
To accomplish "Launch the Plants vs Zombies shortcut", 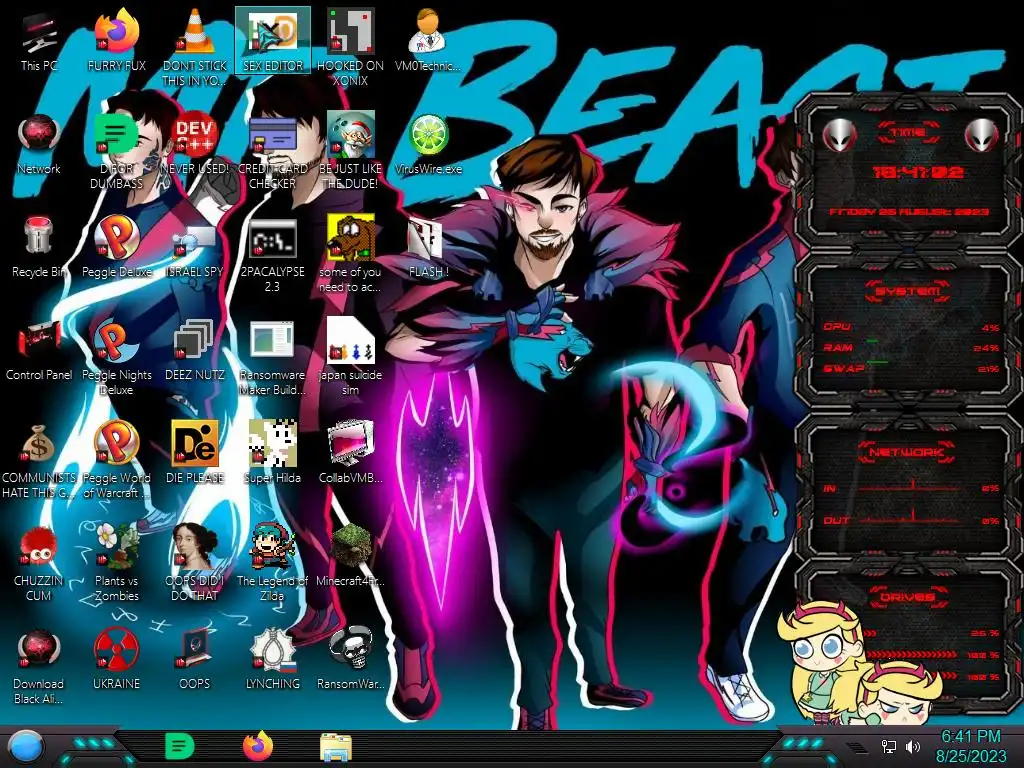I will pyautogui.click(x=116, y=563).
